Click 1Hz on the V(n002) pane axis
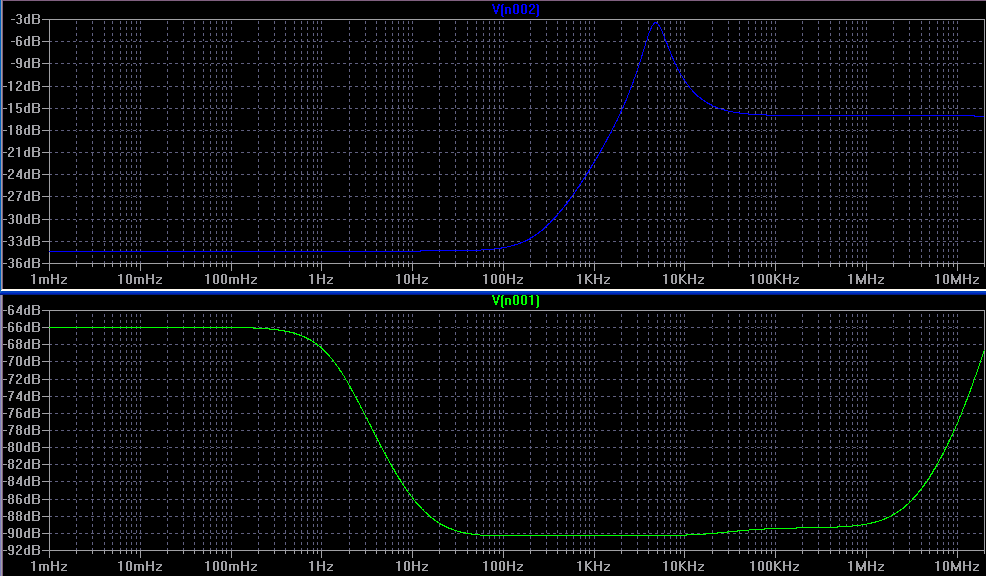 coord(321,279)
